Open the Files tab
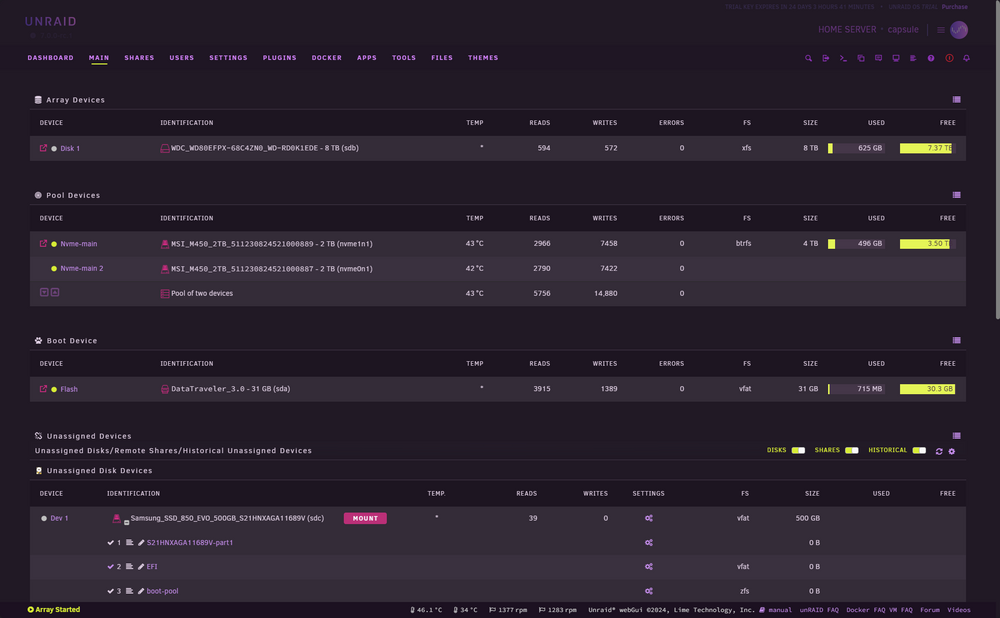Image resolution: width=1000 pixels, height=618 pixels. pyautogui.click(x=441, y=57)
